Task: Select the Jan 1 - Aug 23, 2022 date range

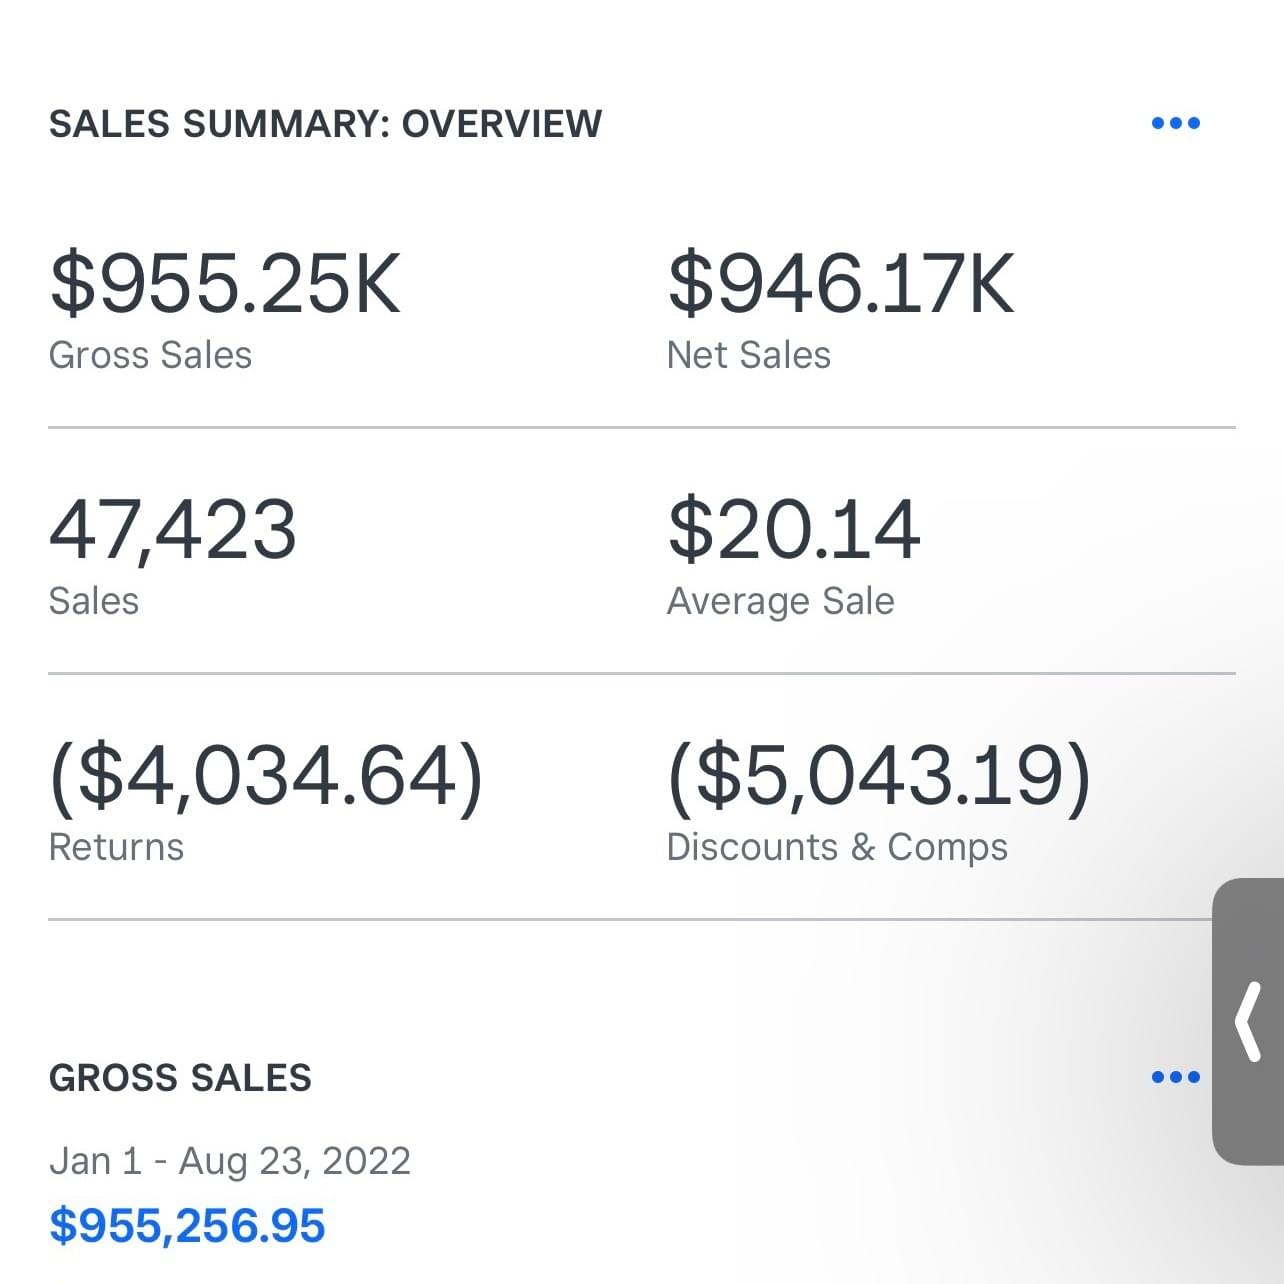Action: tap(230, 1161)
